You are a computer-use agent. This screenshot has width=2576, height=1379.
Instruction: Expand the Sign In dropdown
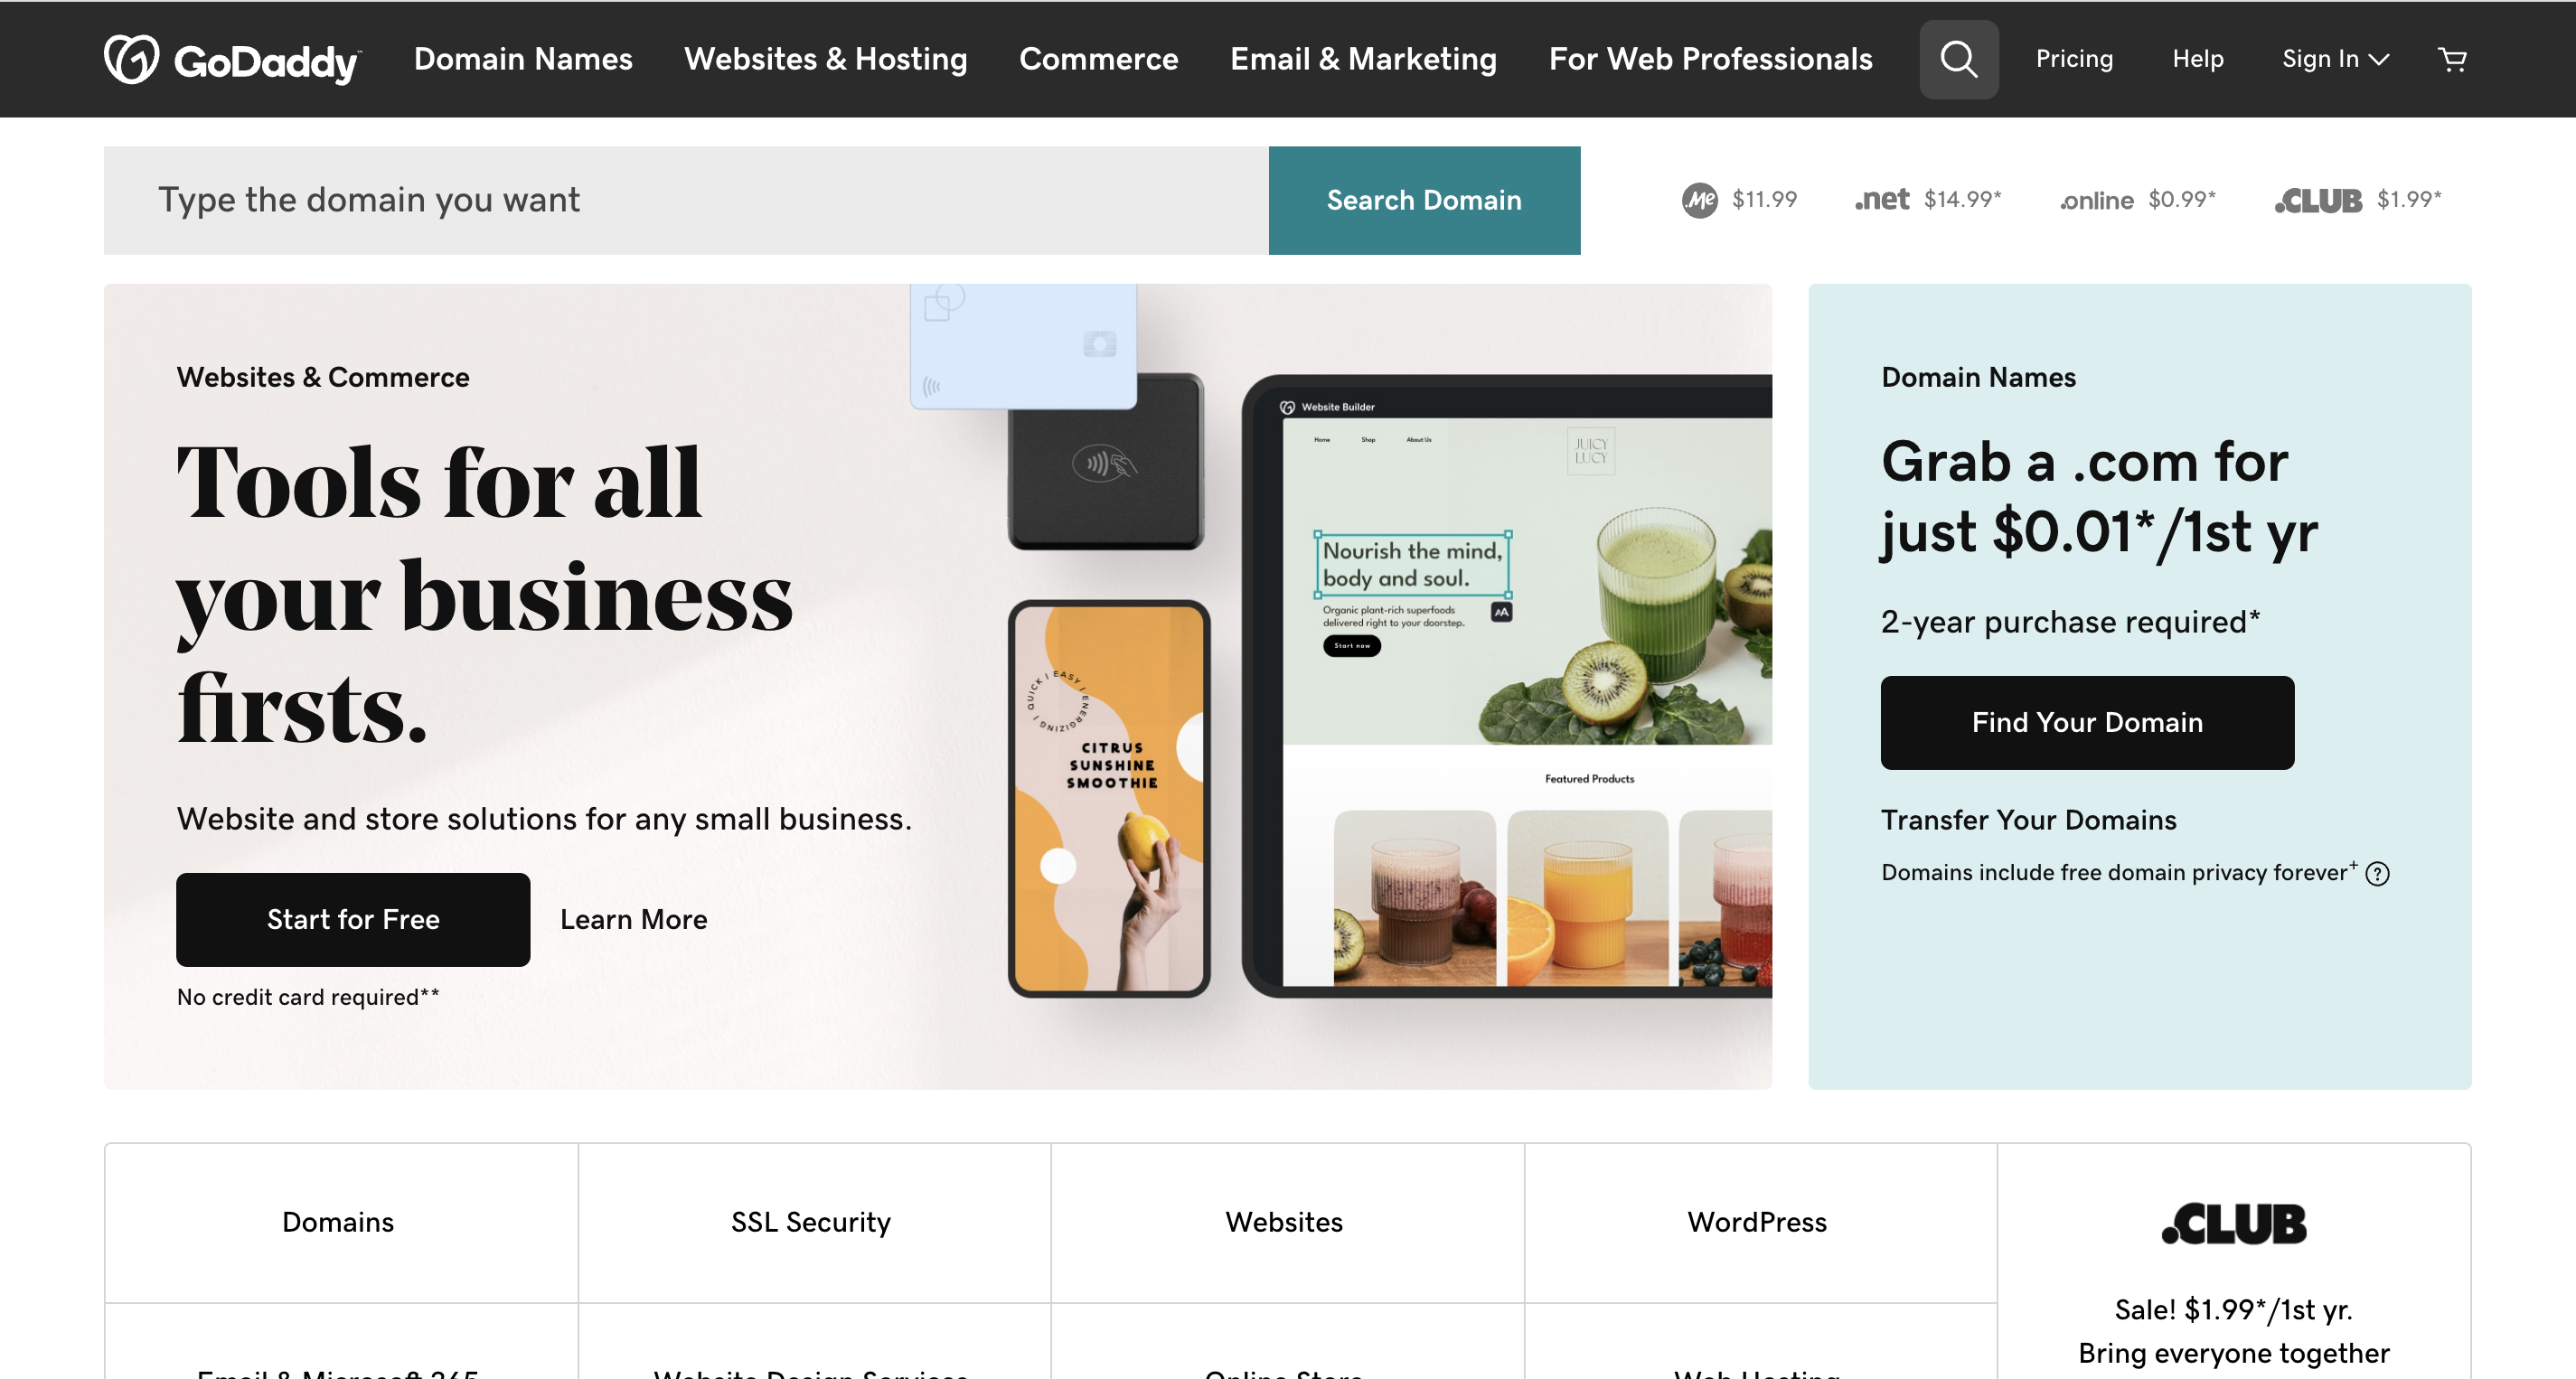pos(2335,59)
